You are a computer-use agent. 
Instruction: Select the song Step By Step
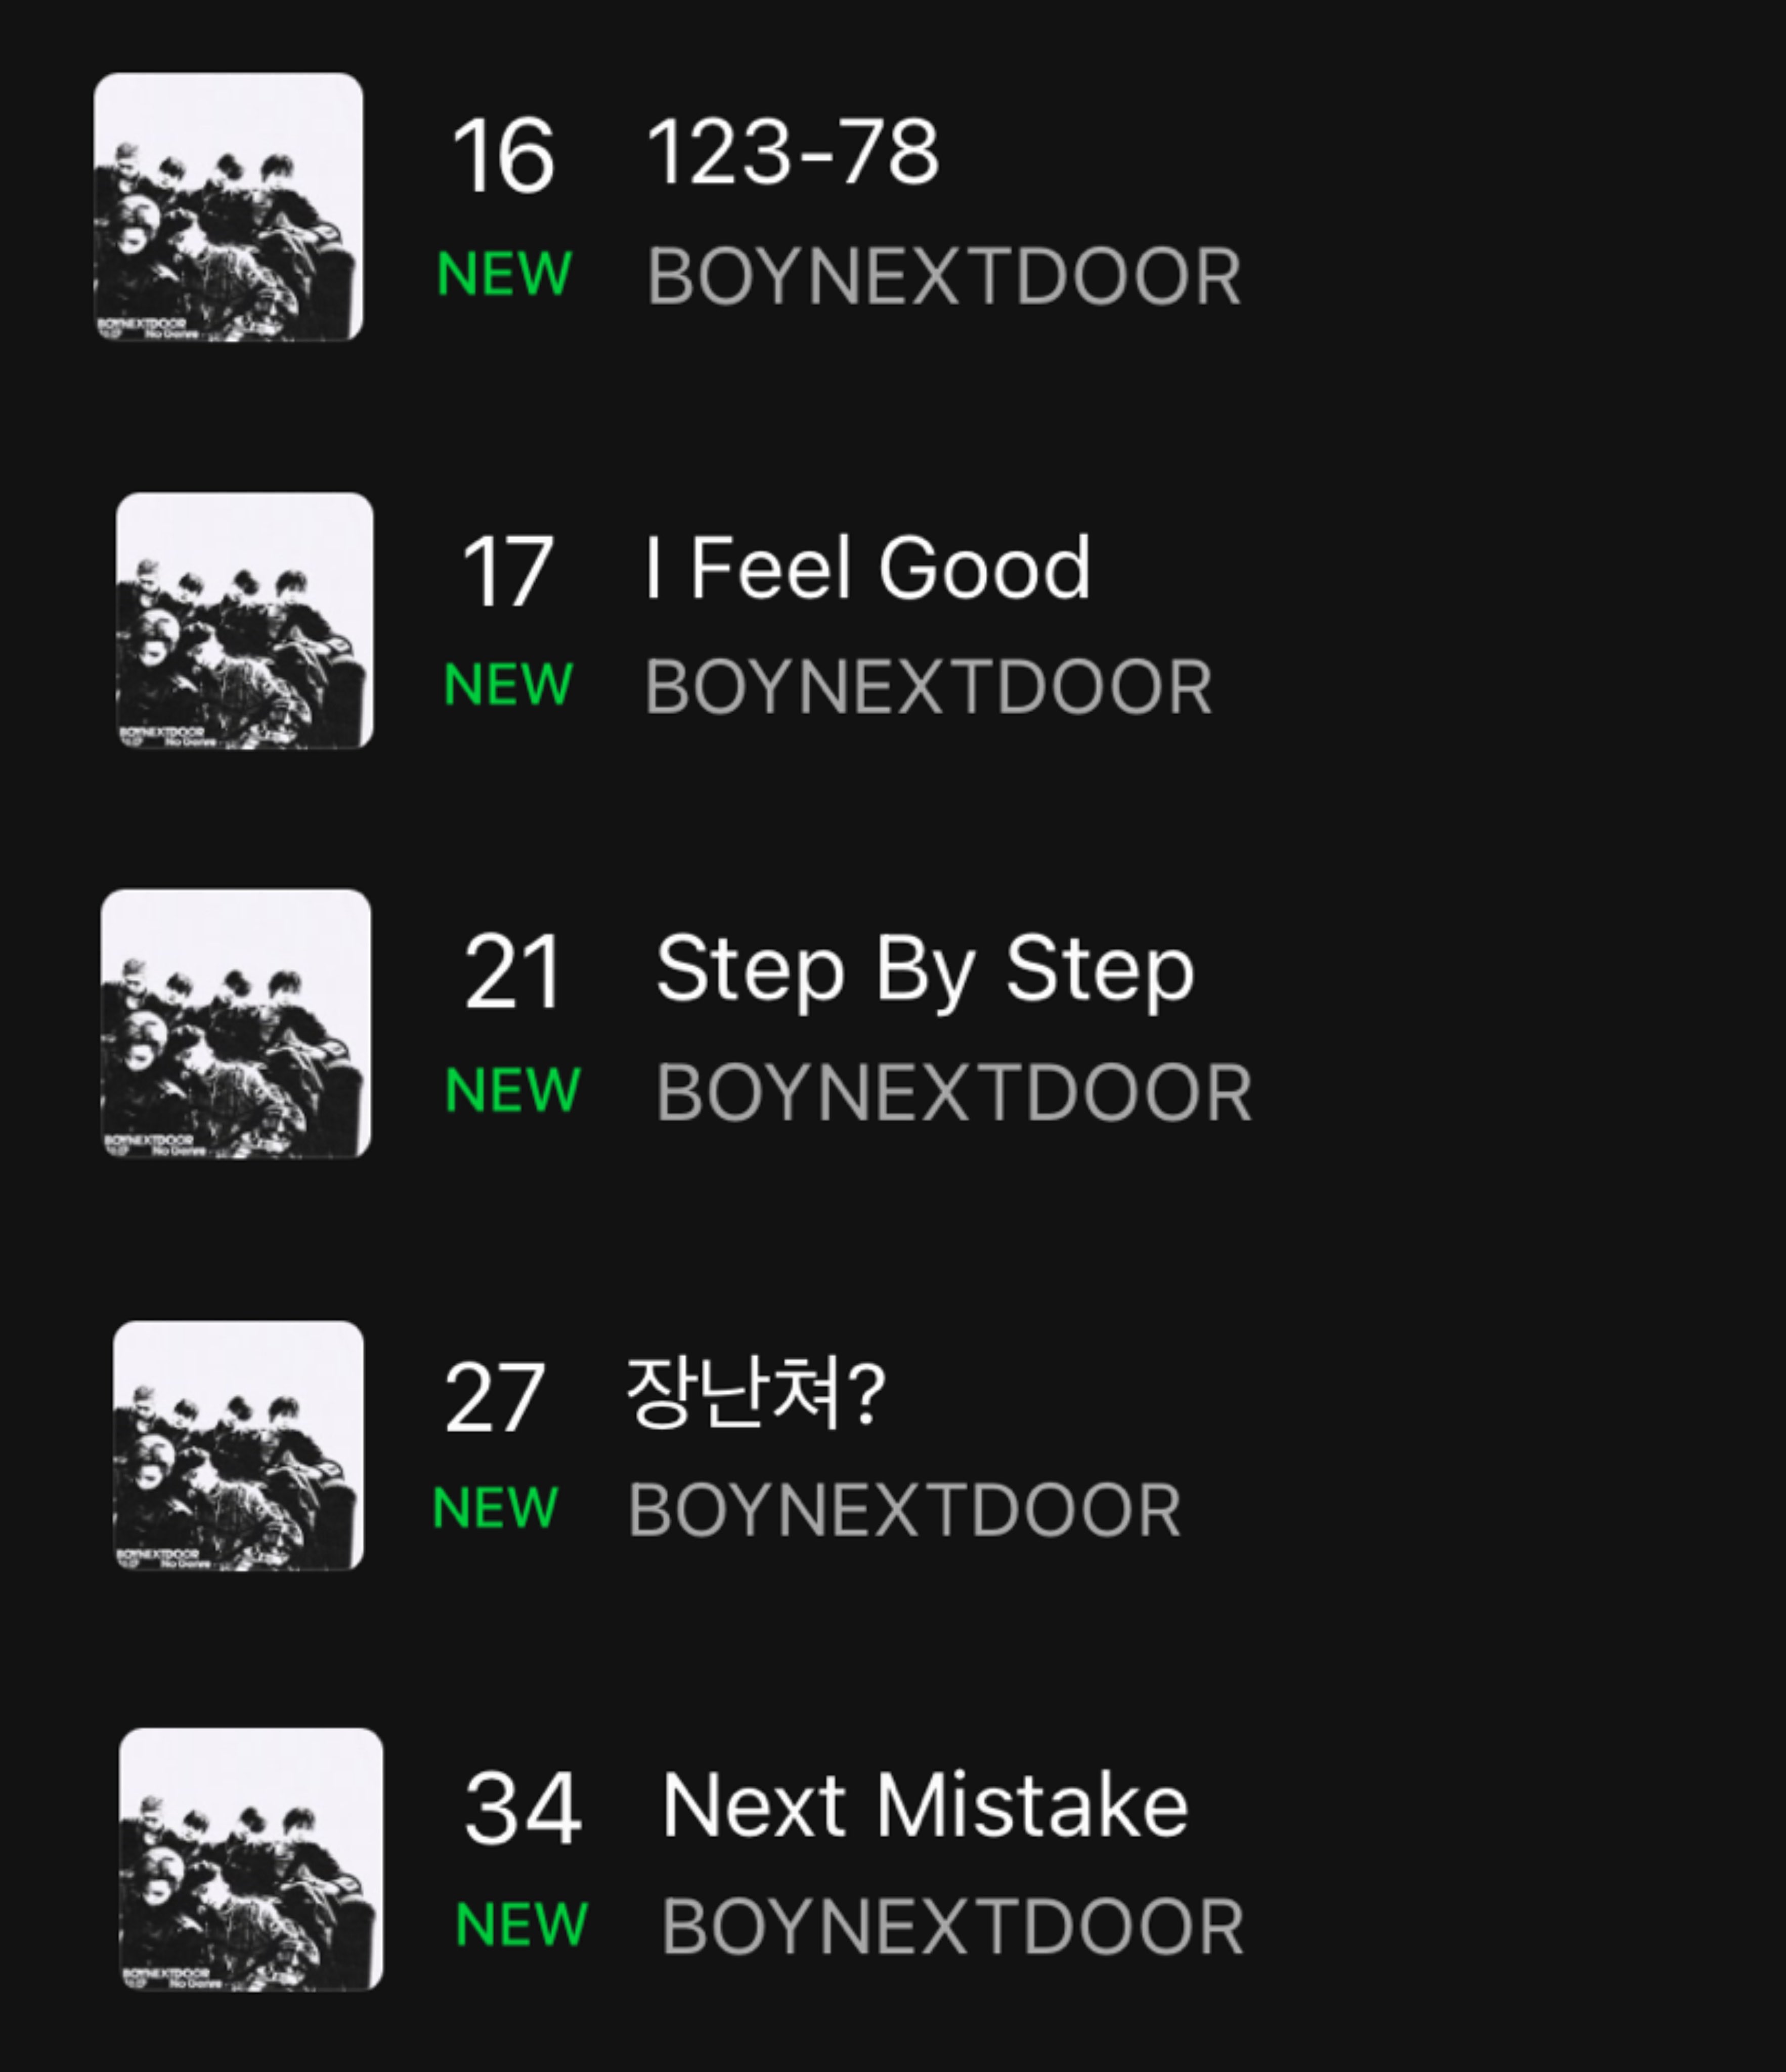pos(925,968)
